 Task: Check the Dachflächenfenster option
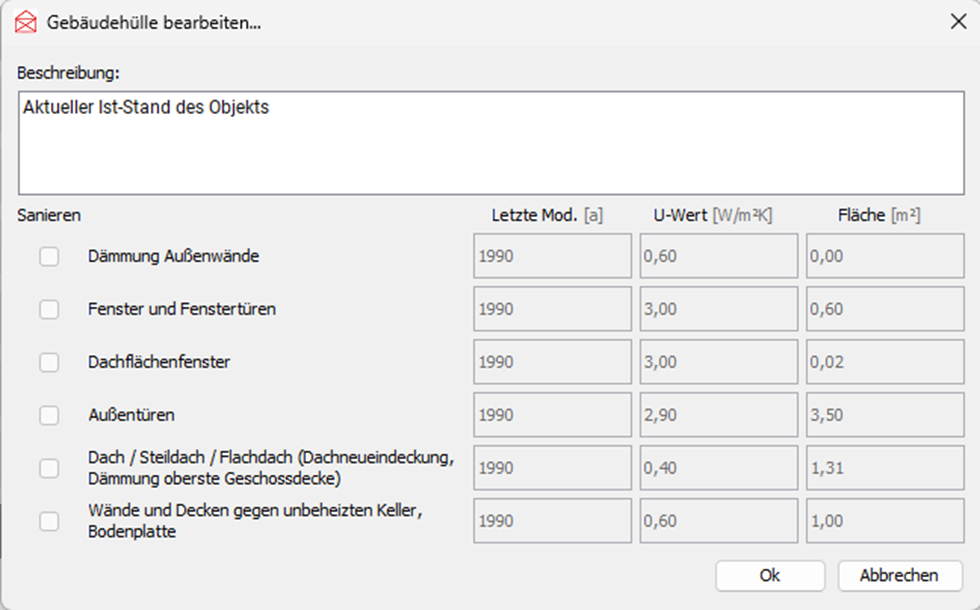49,362
